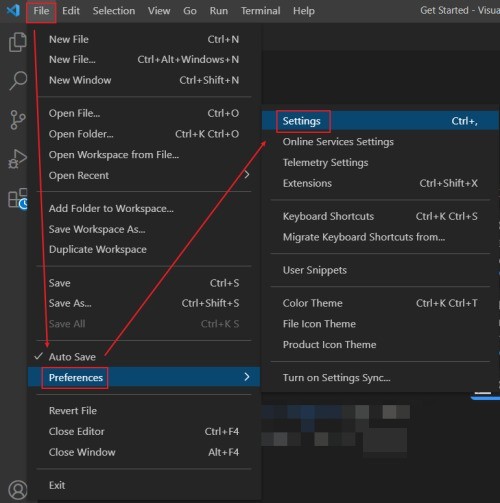Open the Terminal menu
The width and height of the screenshot is (500, 503).
[x=260, y=11]
